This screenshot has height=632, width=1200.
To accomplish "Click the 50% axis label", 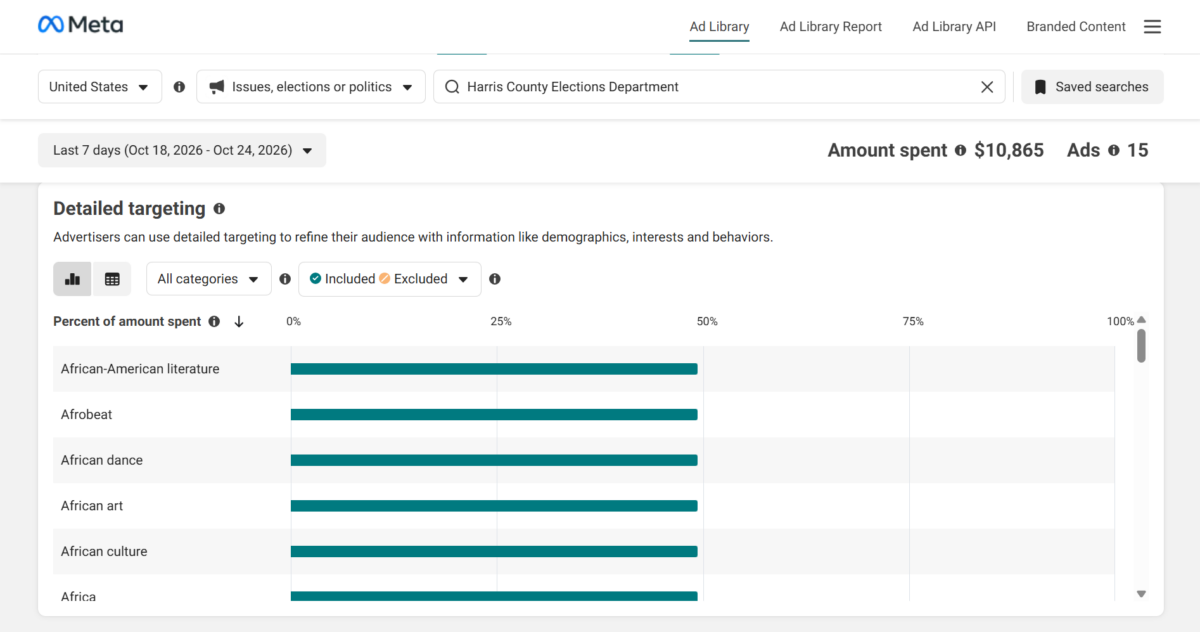I will click(x=707, y=322).
